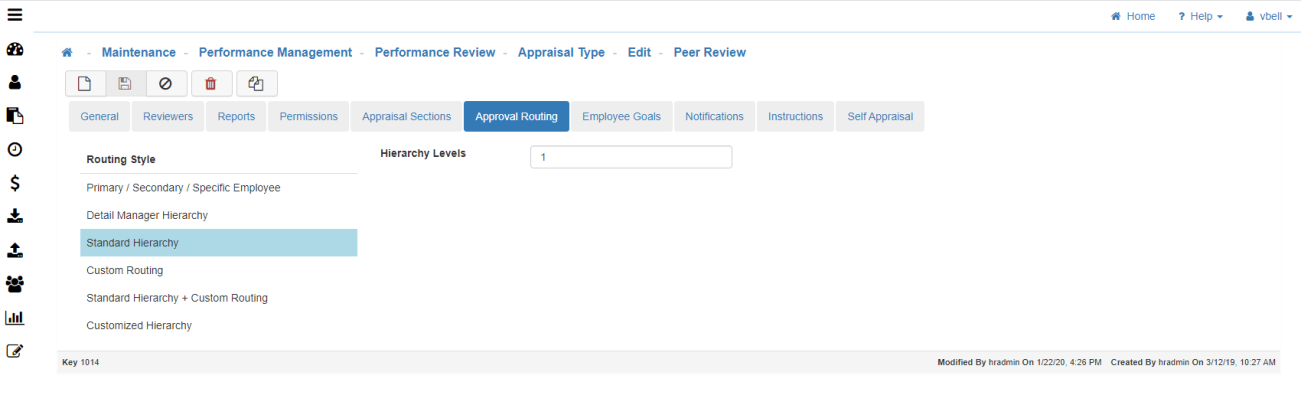
Task: Click the home icon in the breadcrumb
Action: (67, 53)
